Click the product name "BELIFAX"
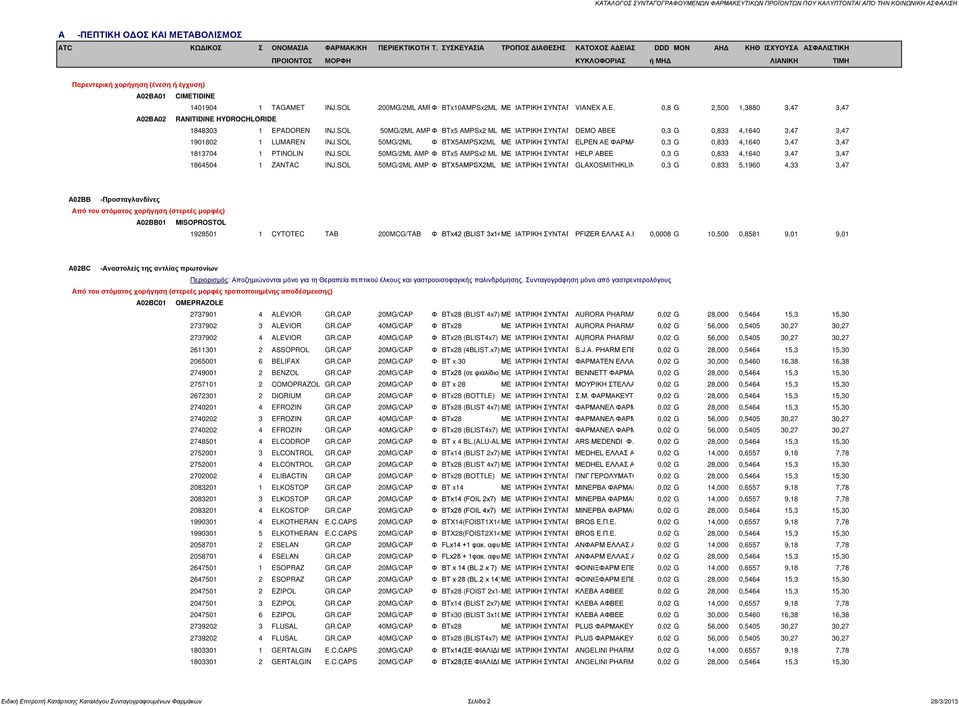 286,362
